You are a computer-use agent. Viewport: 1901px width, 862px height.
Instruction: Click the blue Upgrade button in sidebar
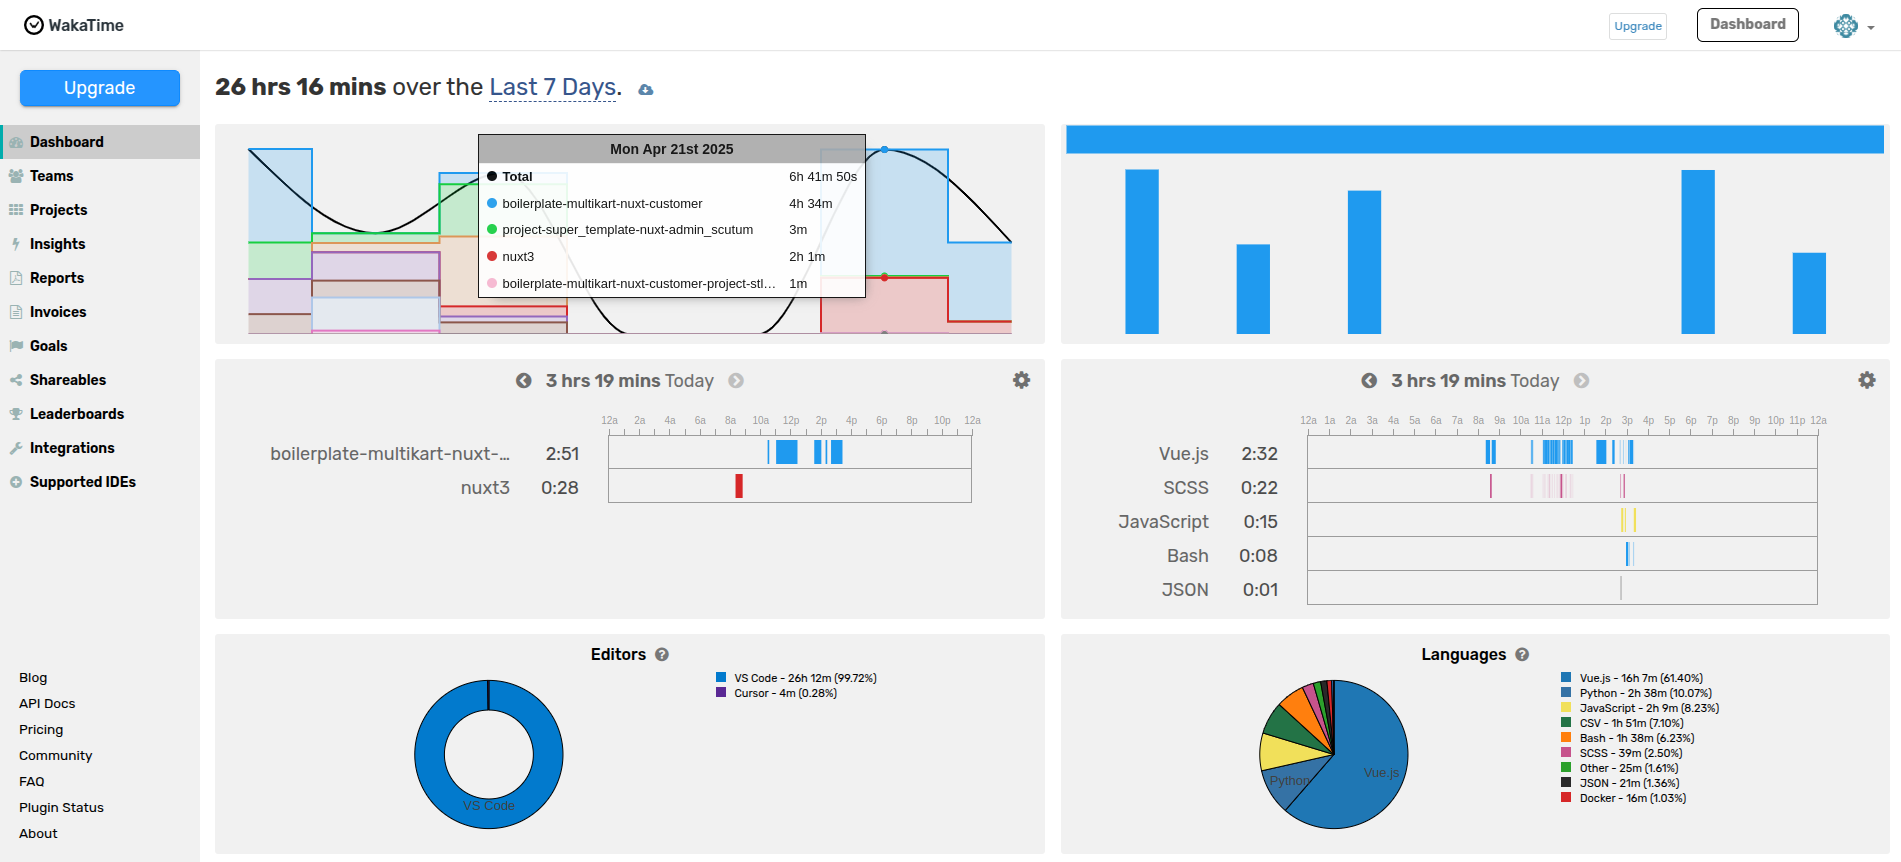coord(100,88)
